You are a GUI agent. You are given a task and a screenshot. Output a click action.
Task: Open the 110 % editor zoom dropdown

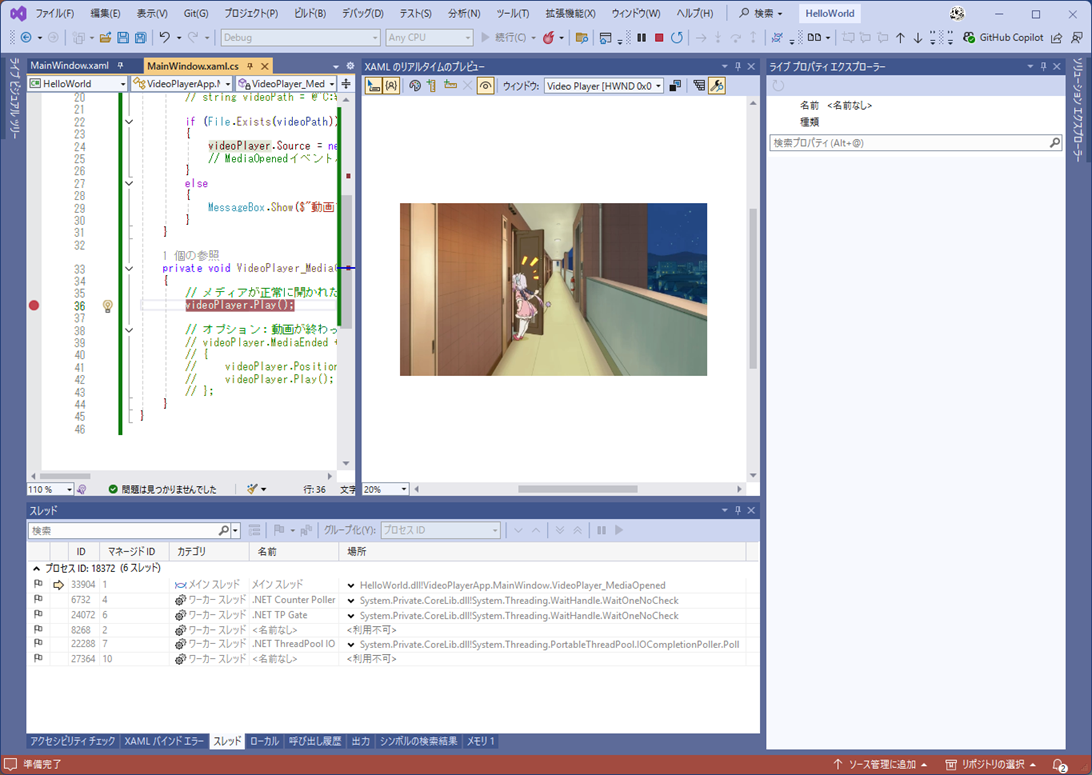pos(68,489)
